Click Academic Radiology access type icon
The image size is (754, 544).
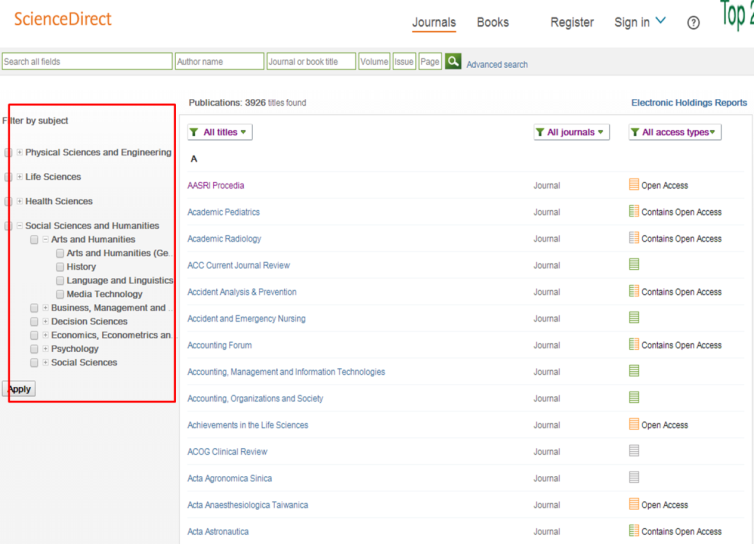click(x=634, y=238)
